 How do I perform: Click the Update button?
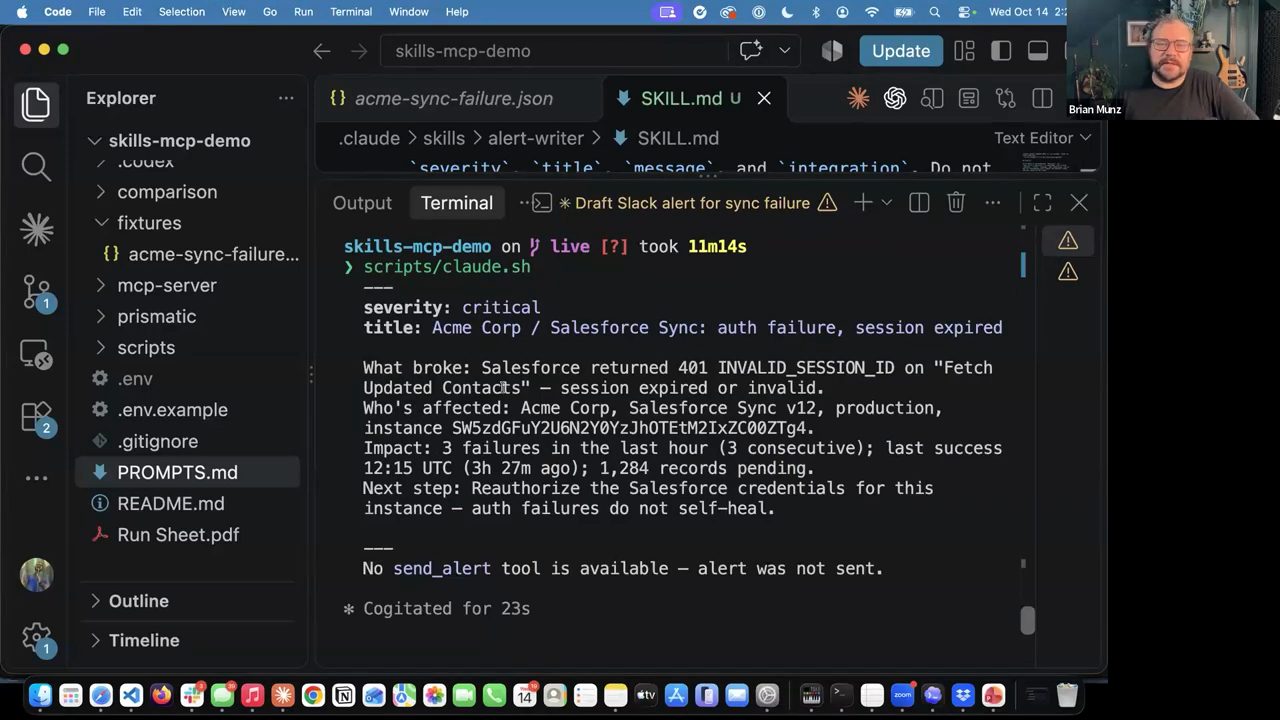[x=901, y=51]
